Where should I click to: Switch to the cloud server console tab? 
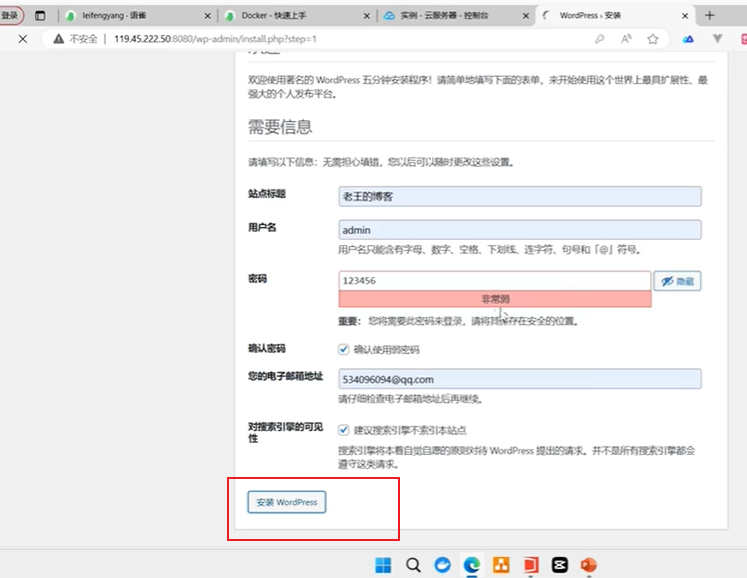click(x=457, y=16)
